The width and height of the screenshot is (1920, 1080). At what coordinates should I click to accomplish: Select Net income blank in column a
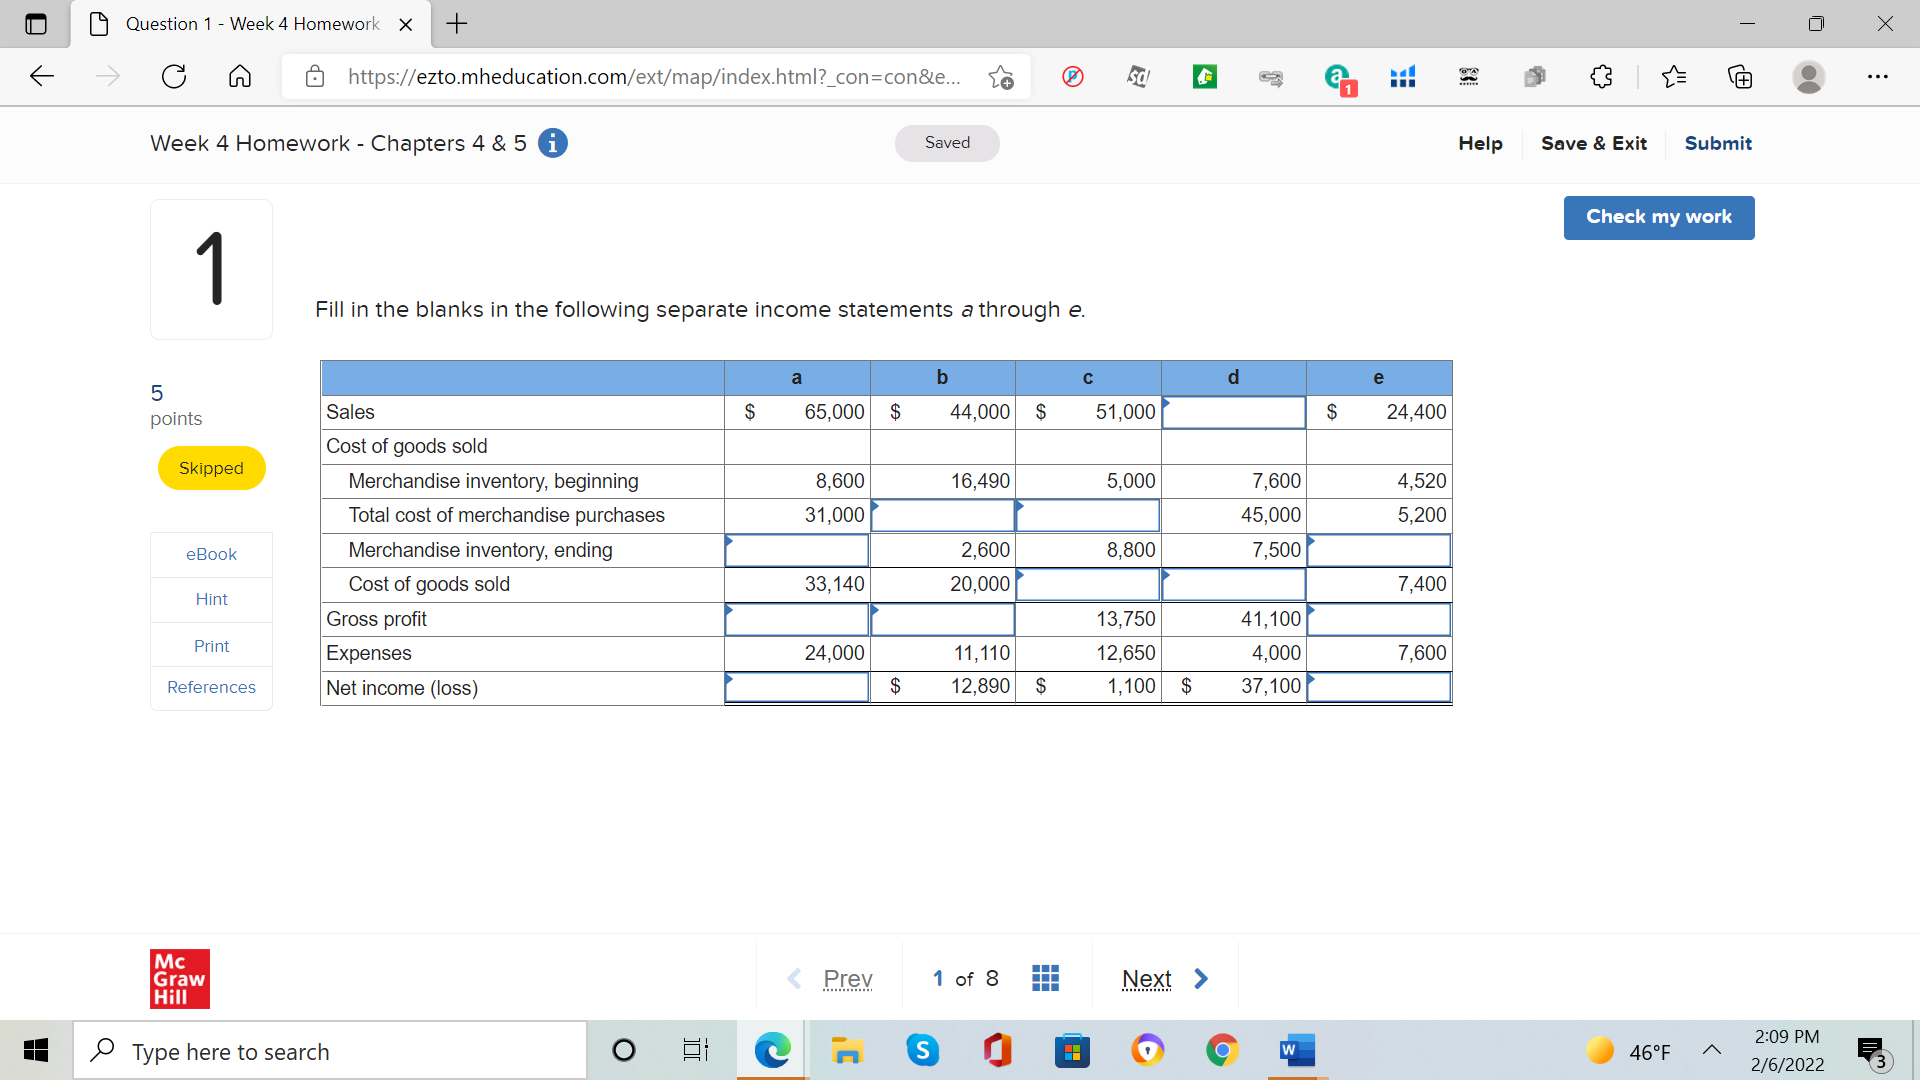pos(797,687)
